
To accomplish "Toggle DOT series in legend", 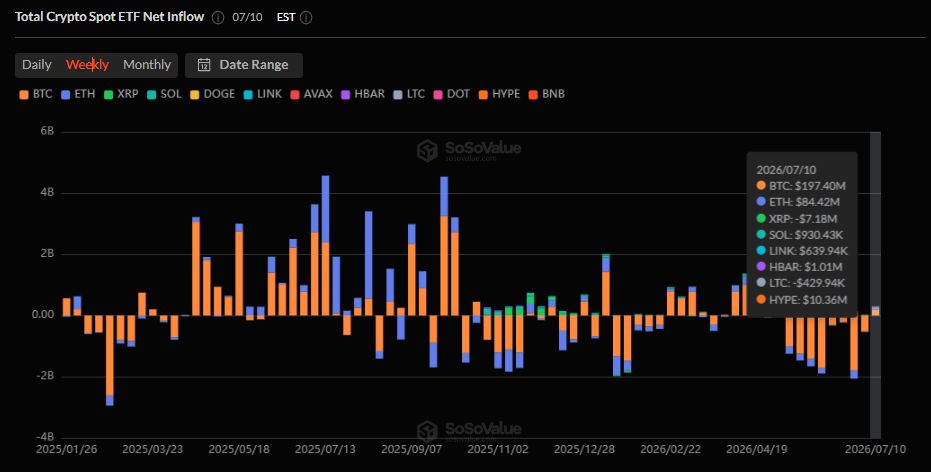I will [x=452, y=94].
